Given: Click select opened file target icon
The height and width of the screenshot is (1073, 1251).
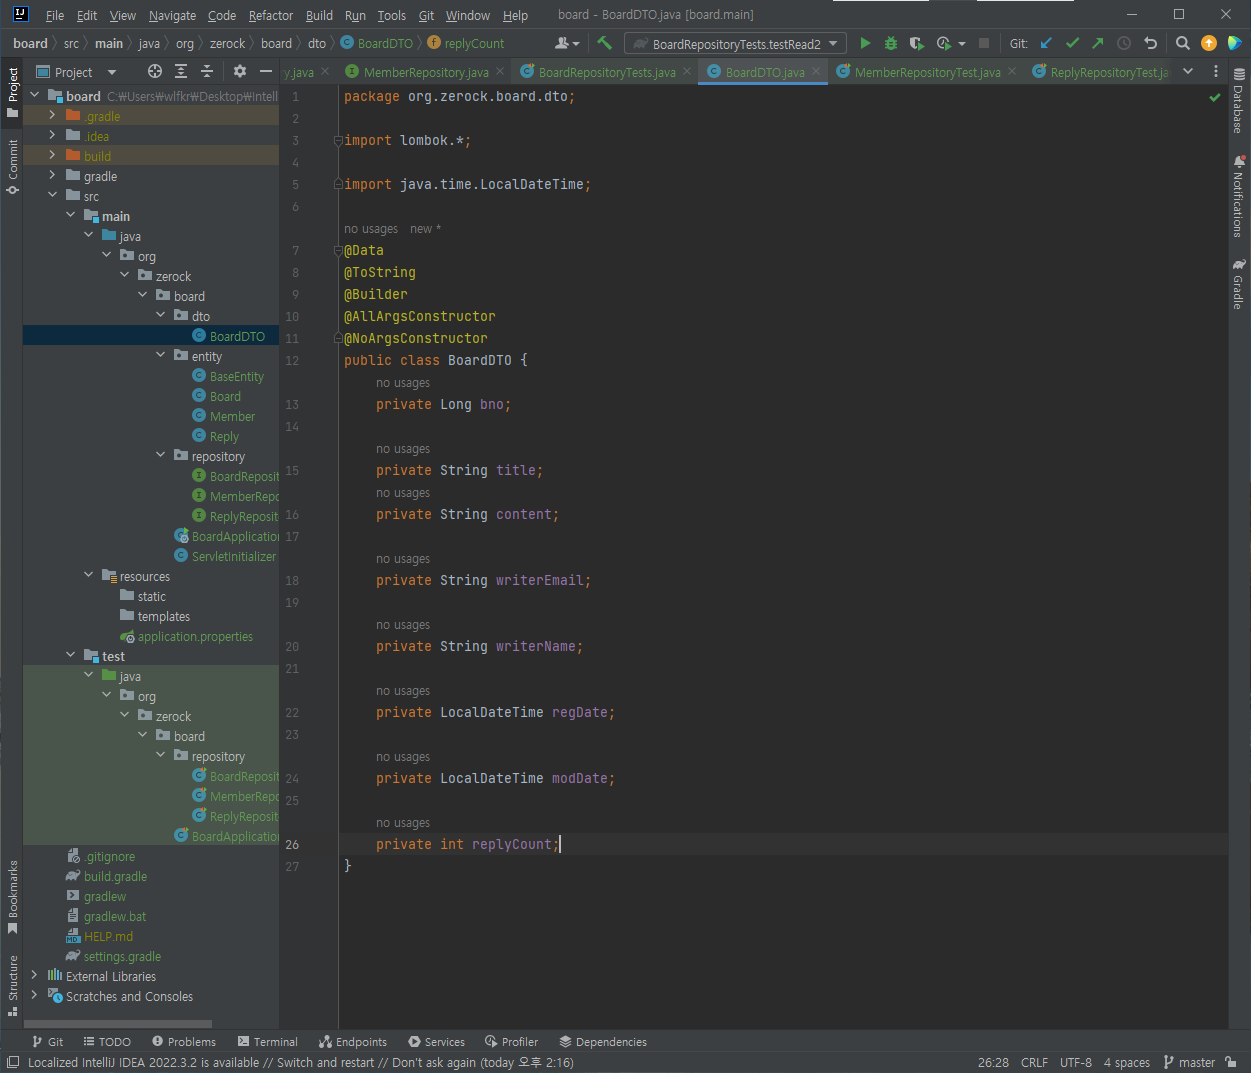Looking at the screenshot, I should tap(155, 71).
